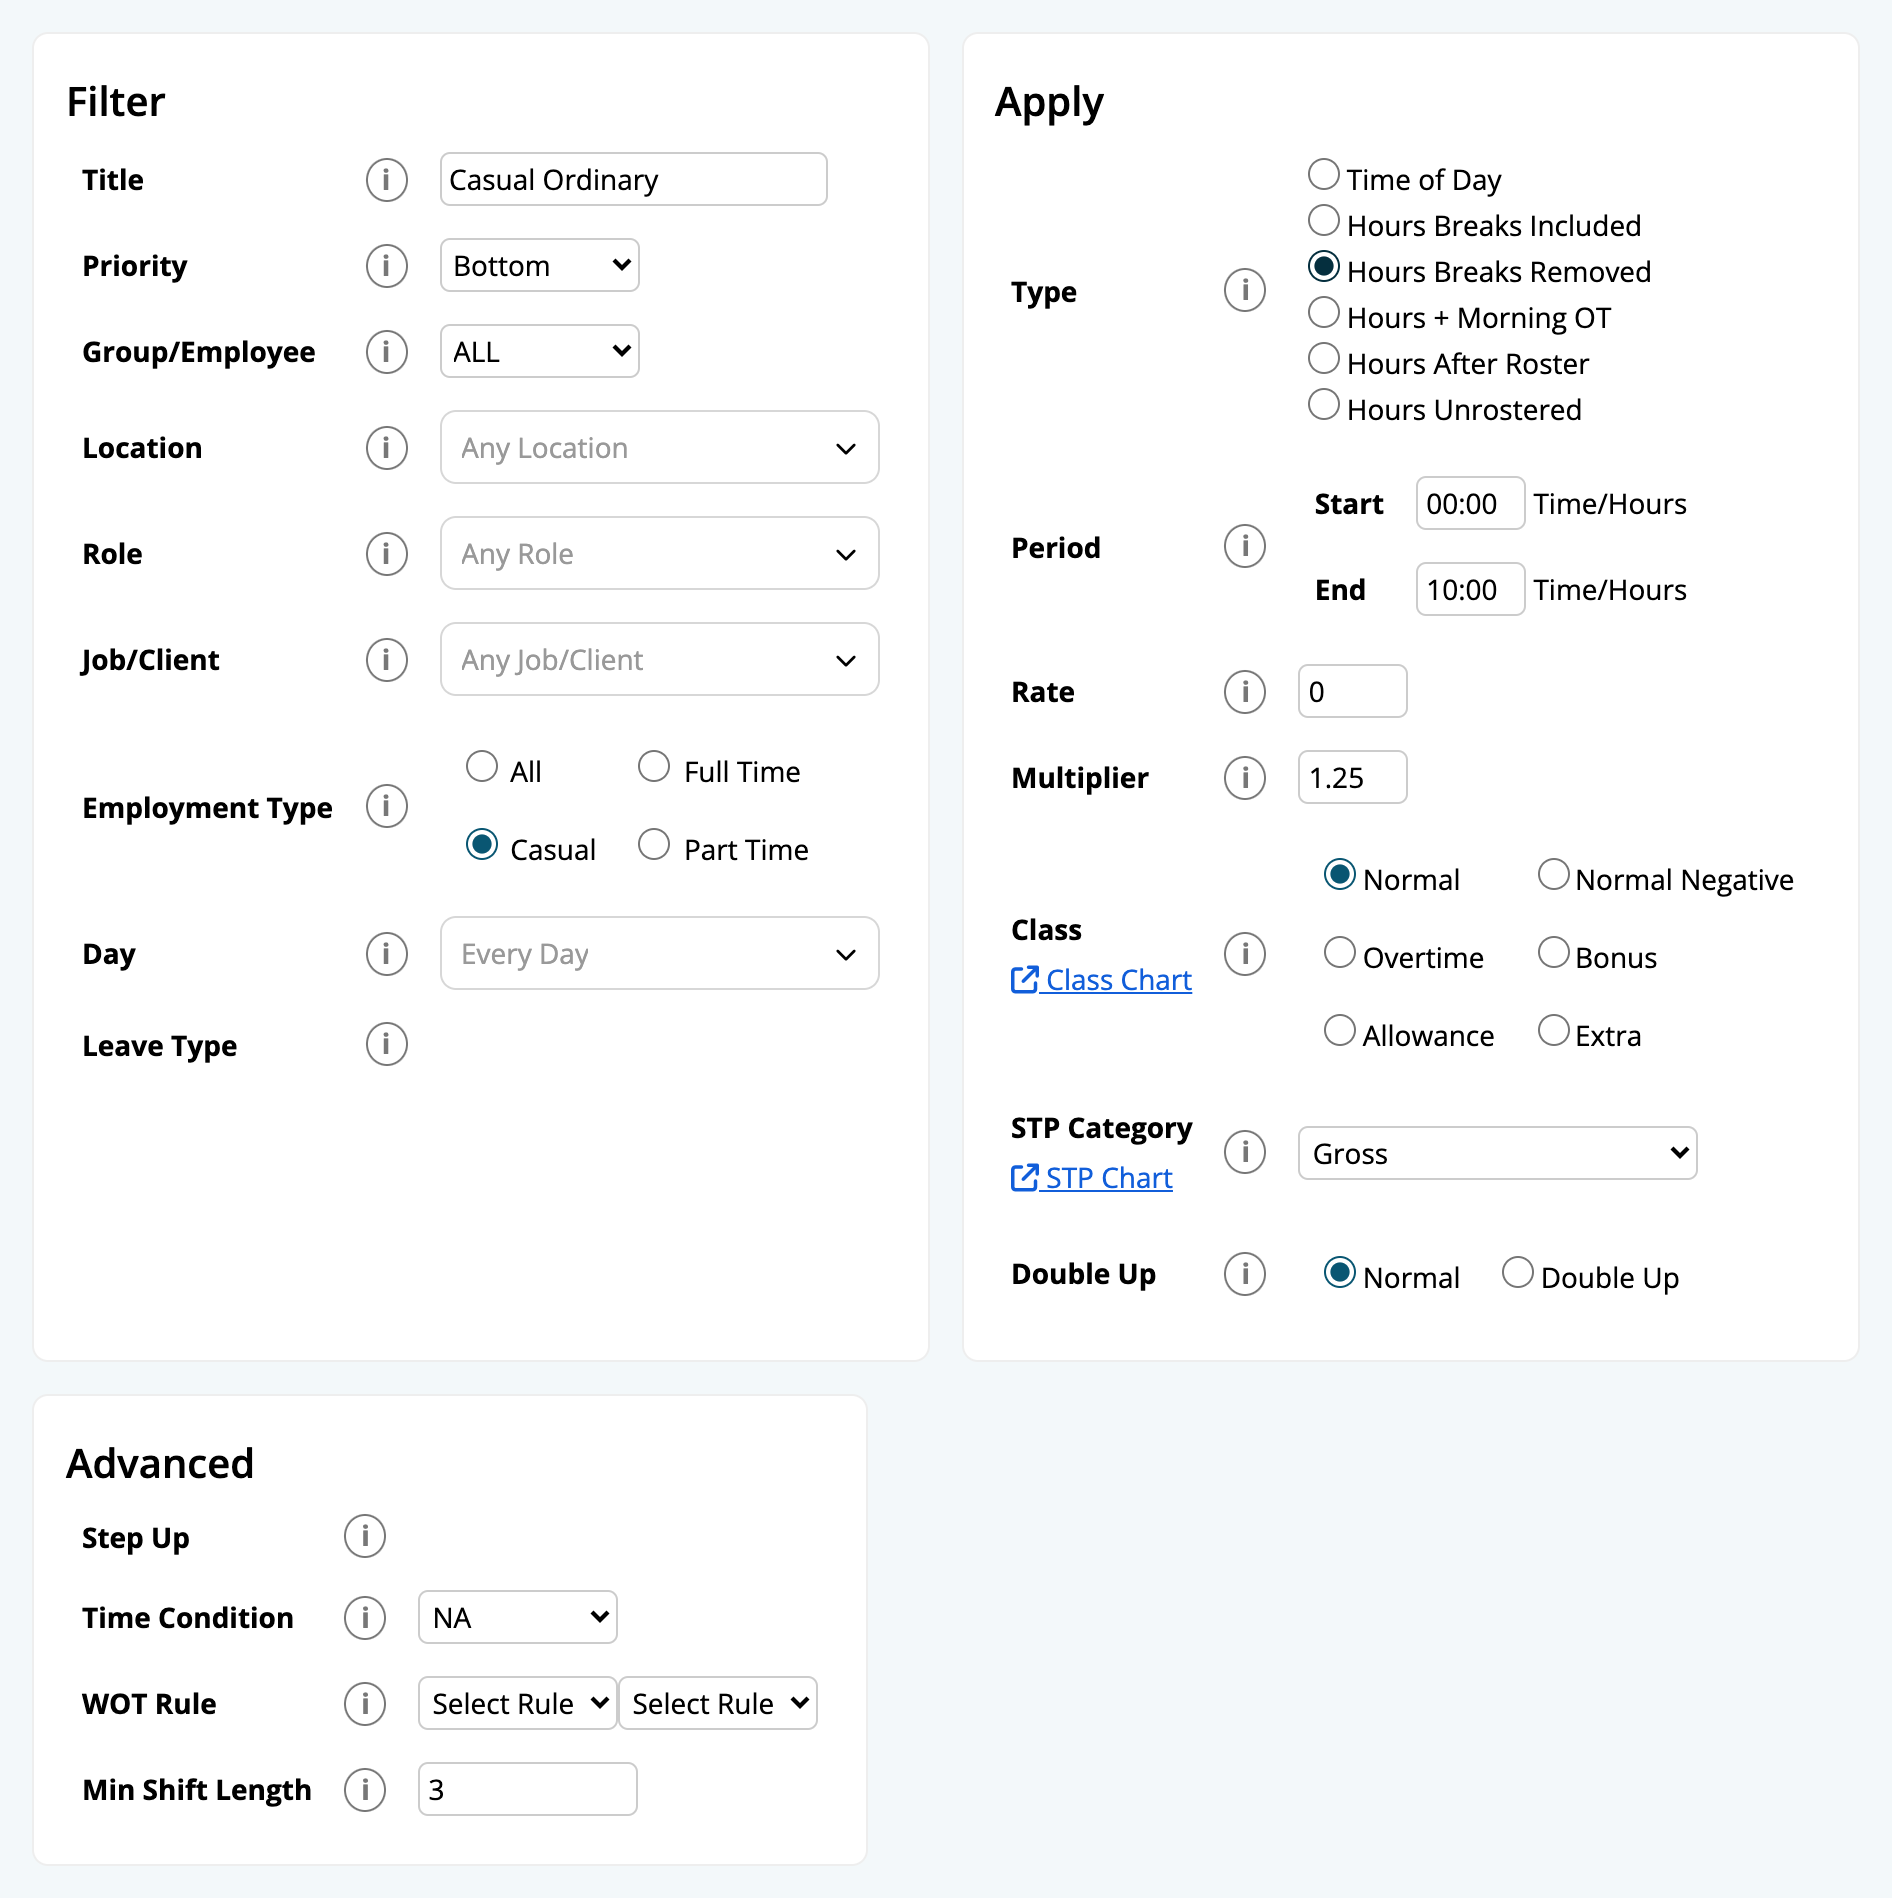1892x1898 pixels.
Task: Select the Hours Unrostered type option
Action: pos(1324,405)
